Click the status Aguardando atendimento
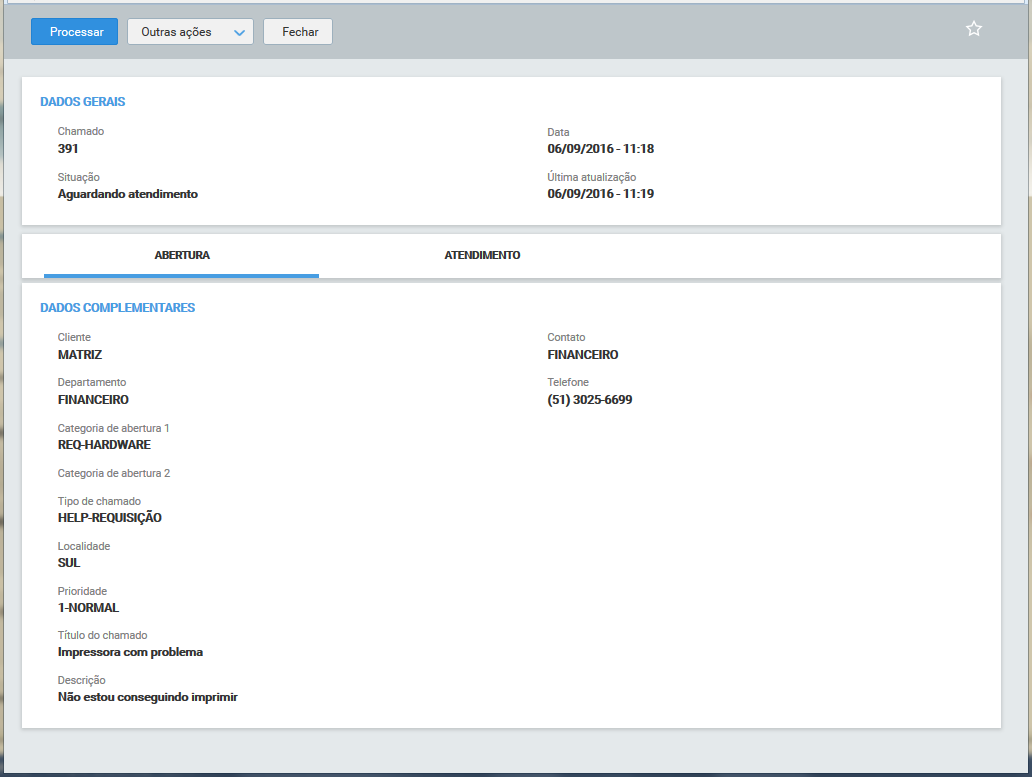This screenshot has width=1032, height=777. pos(128,194)
